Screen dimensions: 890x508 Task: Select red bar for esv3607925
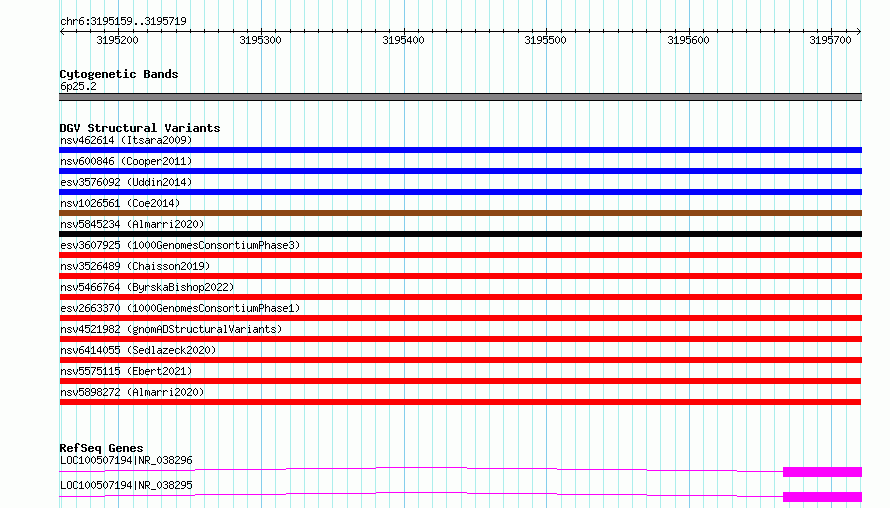pyautogui.click(x=460, y=255)
